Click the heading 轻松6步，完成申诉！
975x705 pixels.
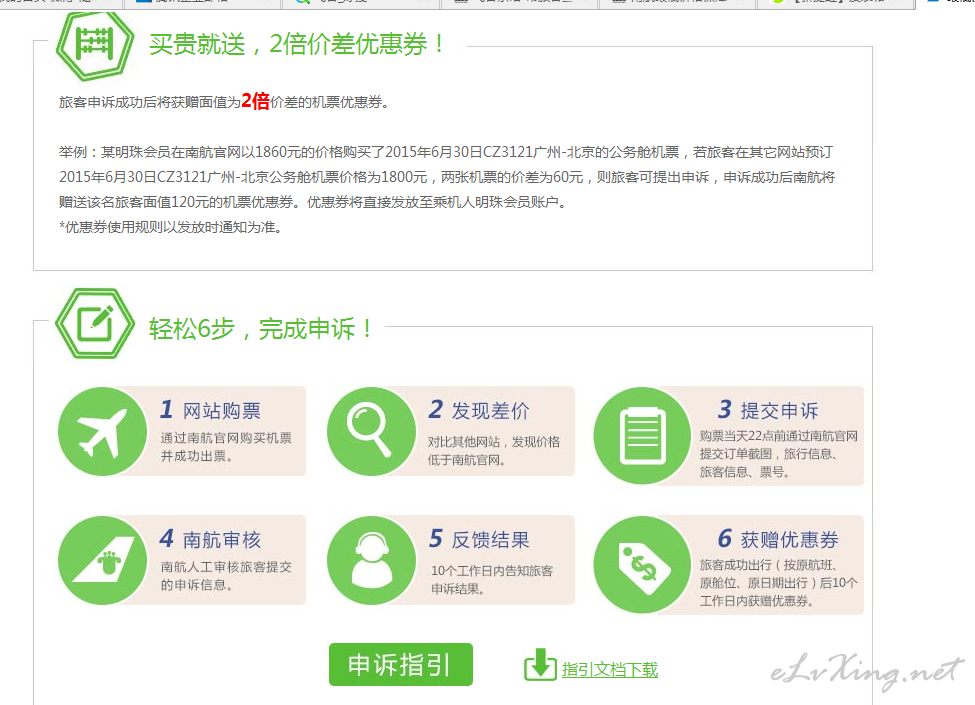tap(261, 329)
